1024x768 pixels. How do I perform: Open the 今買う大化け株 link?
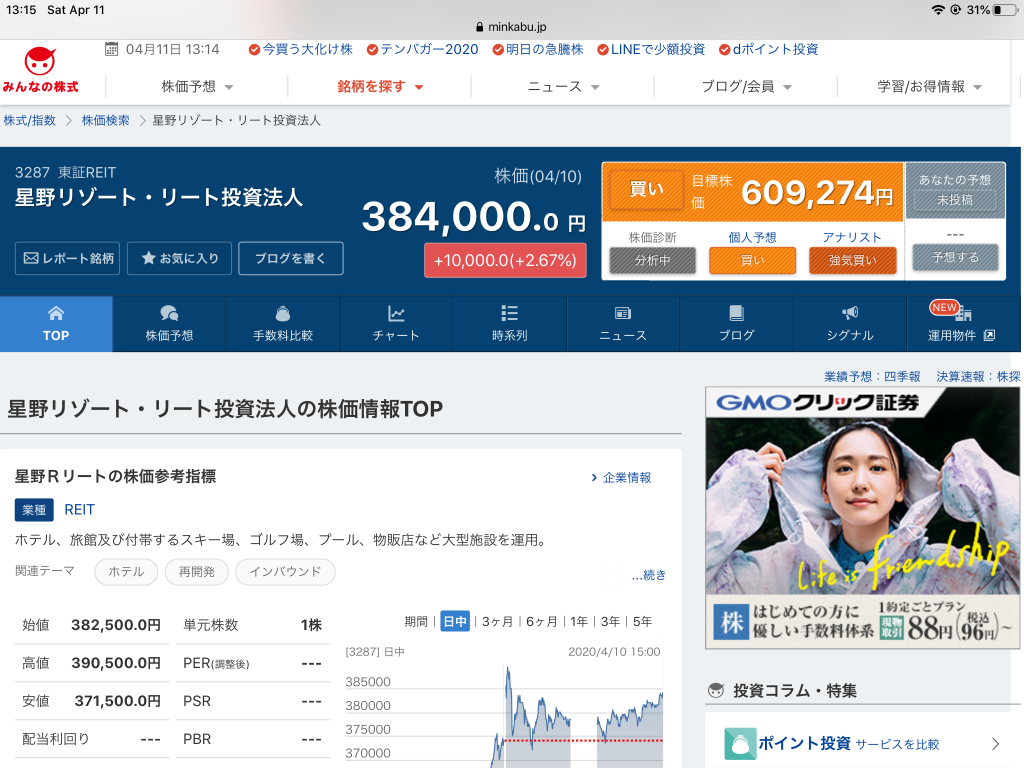coord(301,49)
